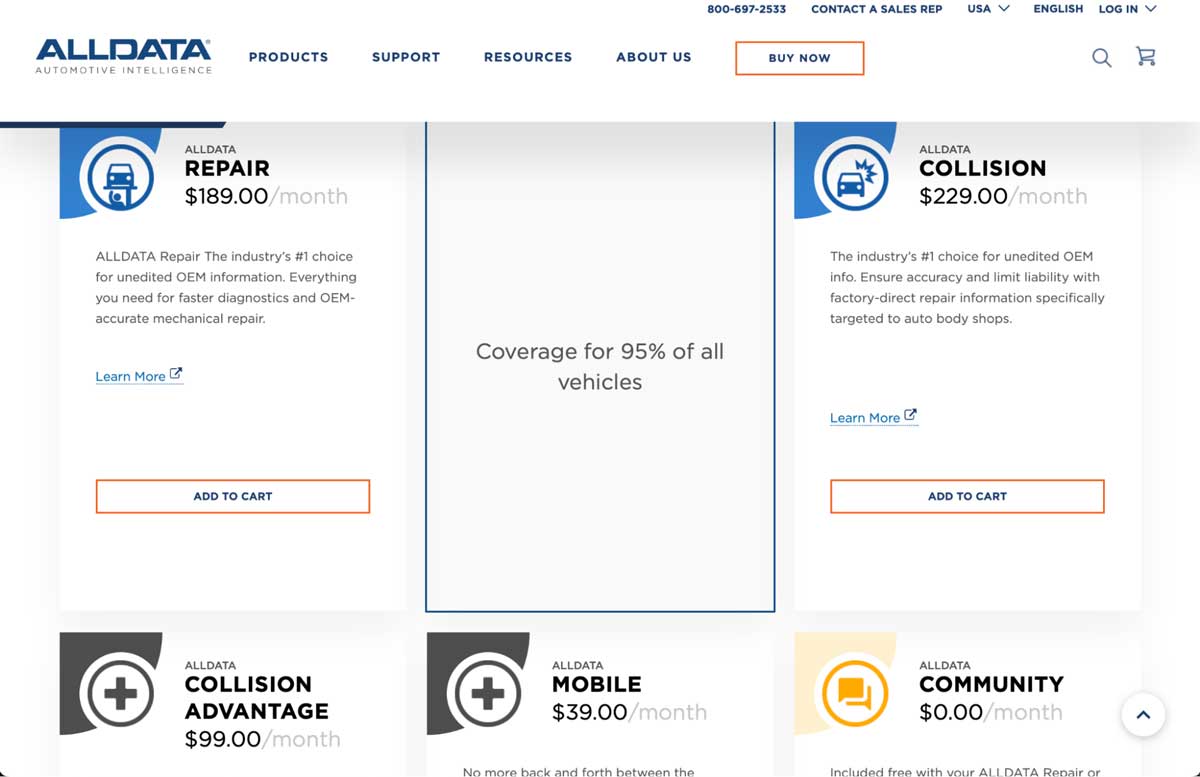
Task: Open the Resources menu
Action: [528, 57]
